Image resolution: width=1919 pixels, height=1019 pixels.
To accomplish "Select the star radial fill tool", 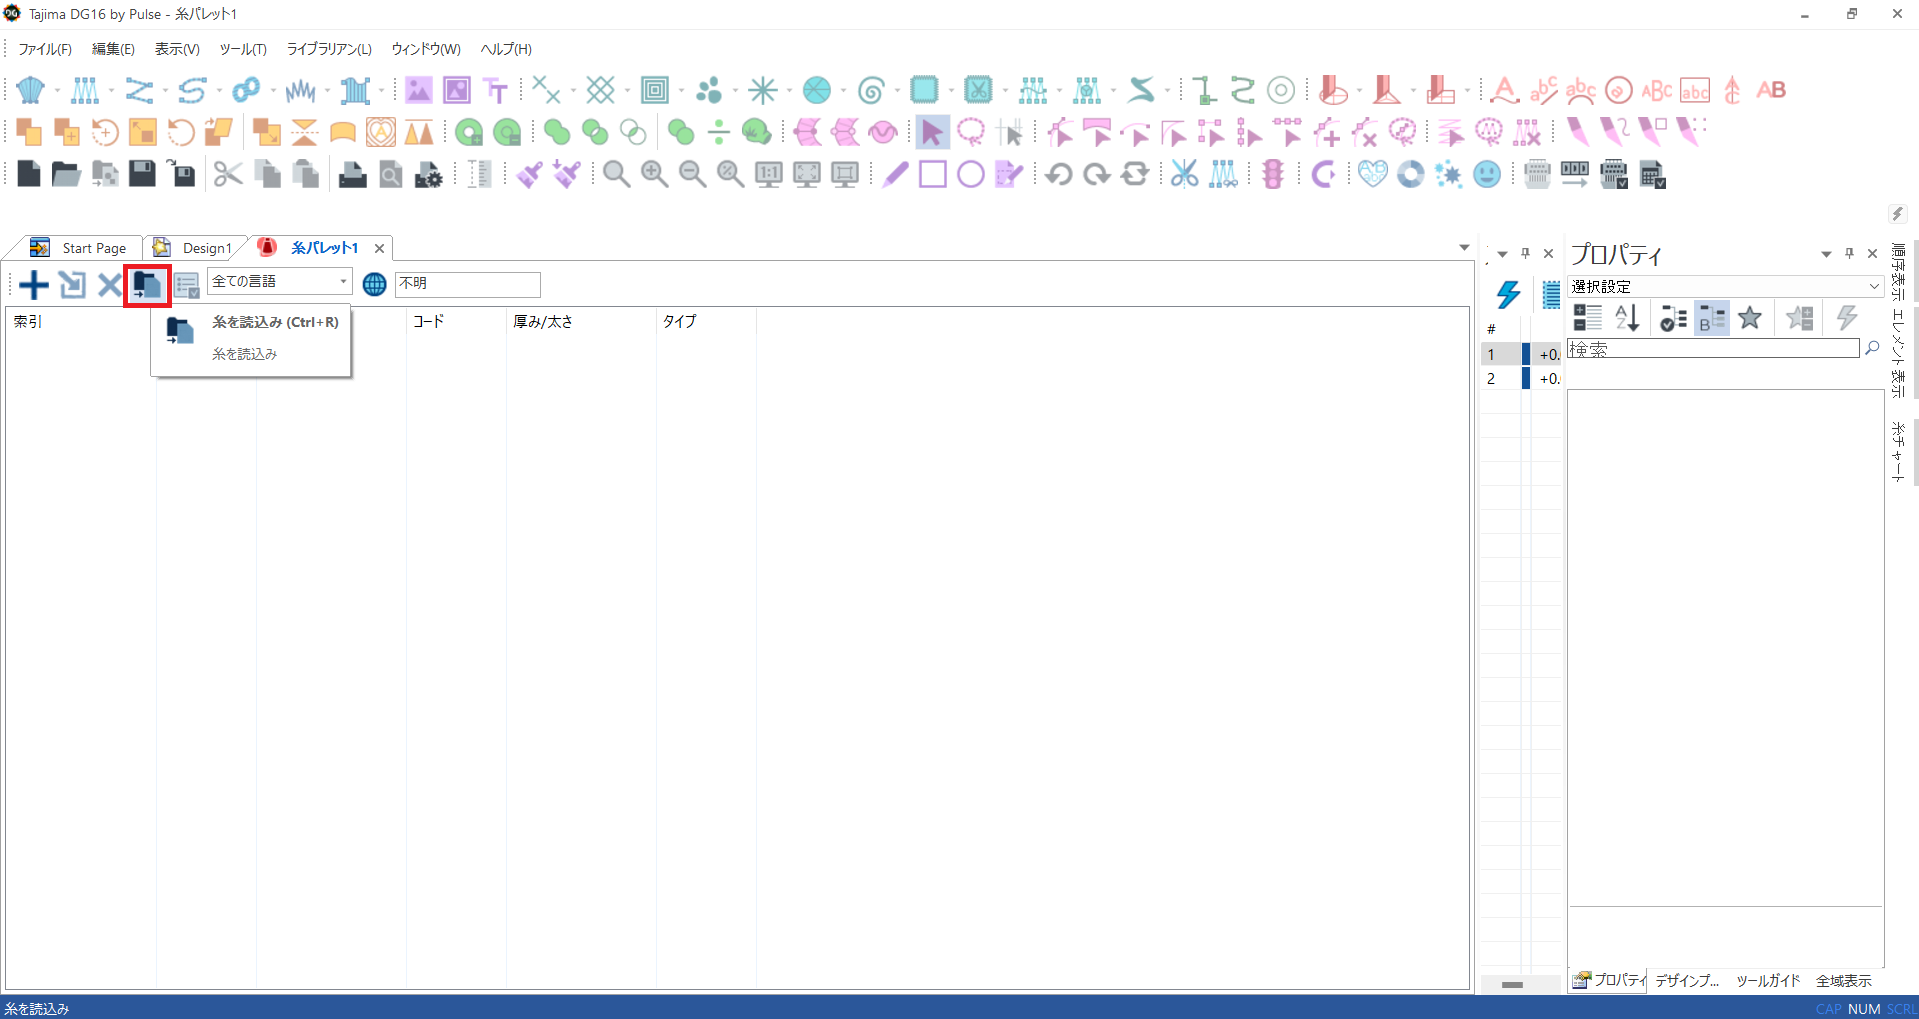I will (763, 90).
